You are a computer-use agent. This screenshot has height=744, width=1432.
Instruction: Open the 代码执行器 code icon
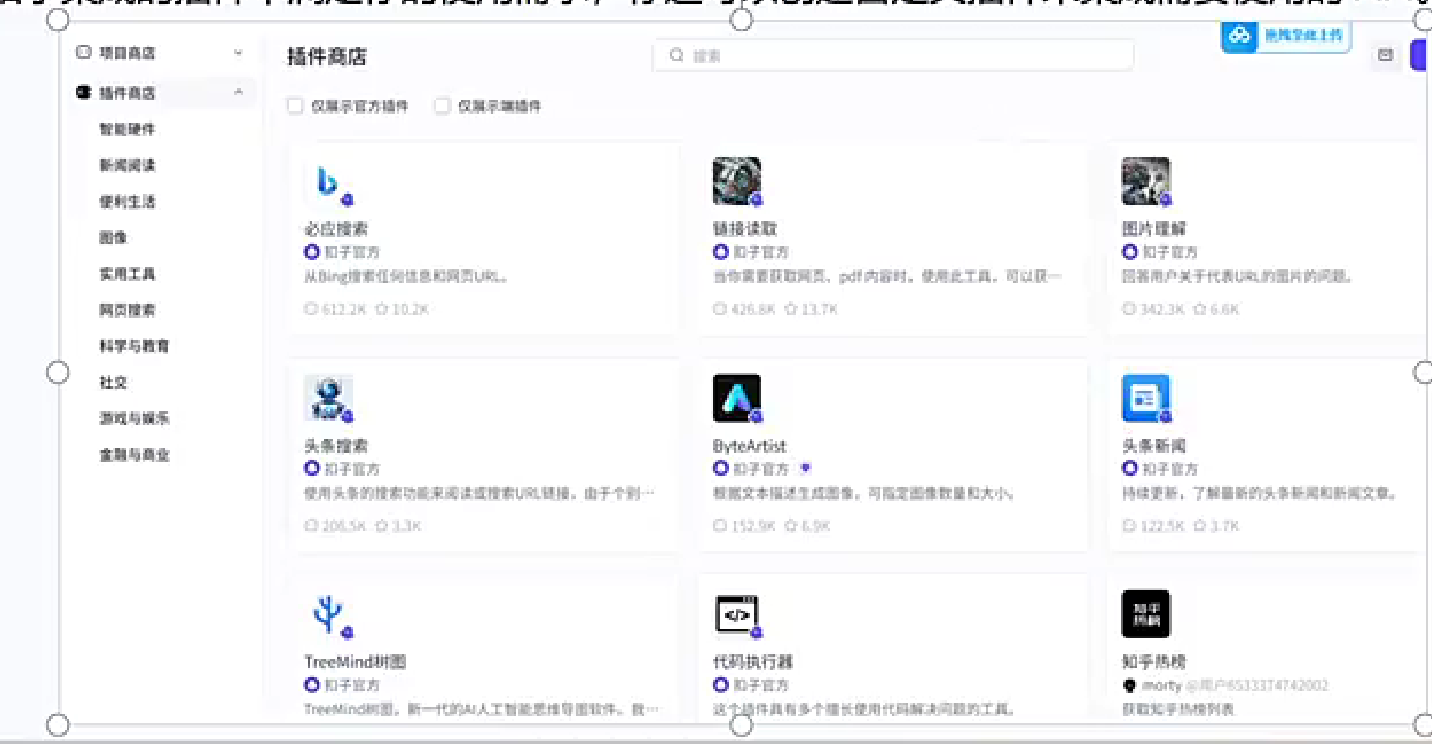[737, 613]
